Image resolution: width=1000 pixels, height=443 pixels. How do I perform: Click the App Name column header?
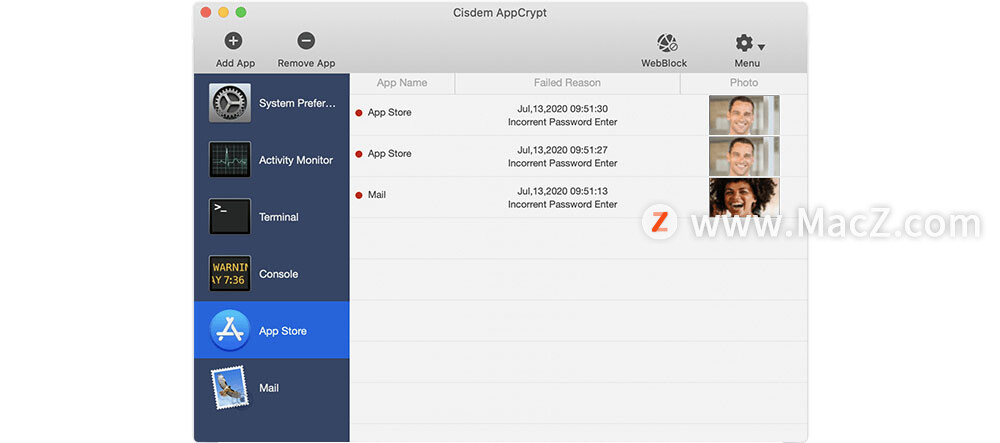[x=402, y=83]
